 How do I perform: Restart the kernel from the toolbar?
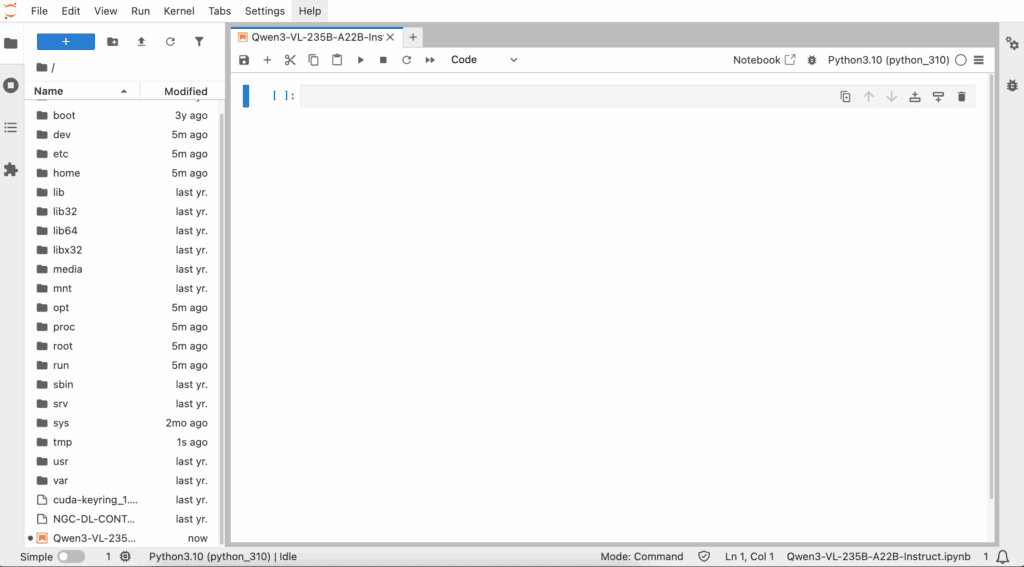point(406,60)
